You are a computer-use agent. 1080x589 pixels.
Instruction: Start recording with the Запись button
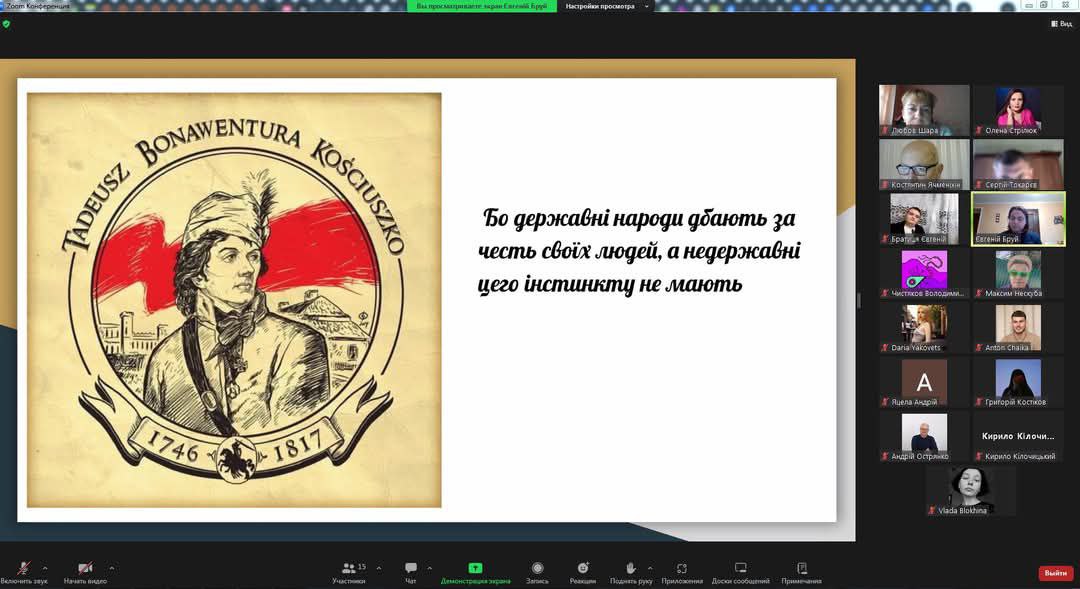click(537, 572)
